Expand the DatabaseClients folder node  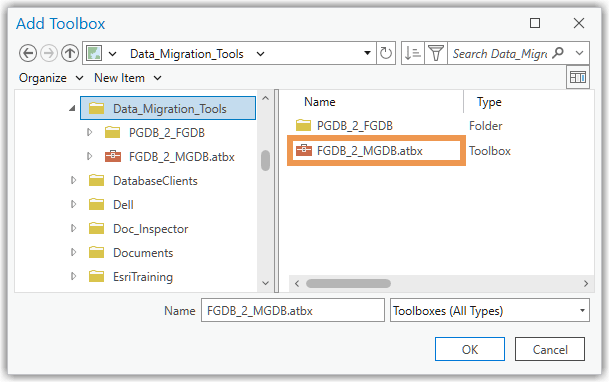[73, 180]
